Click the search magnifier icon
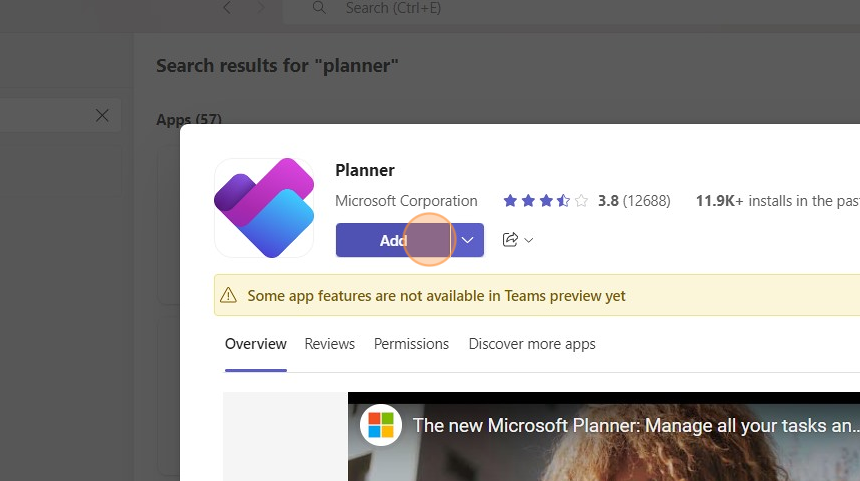Screen dimensions: 860x481 (x=319, y=8)
